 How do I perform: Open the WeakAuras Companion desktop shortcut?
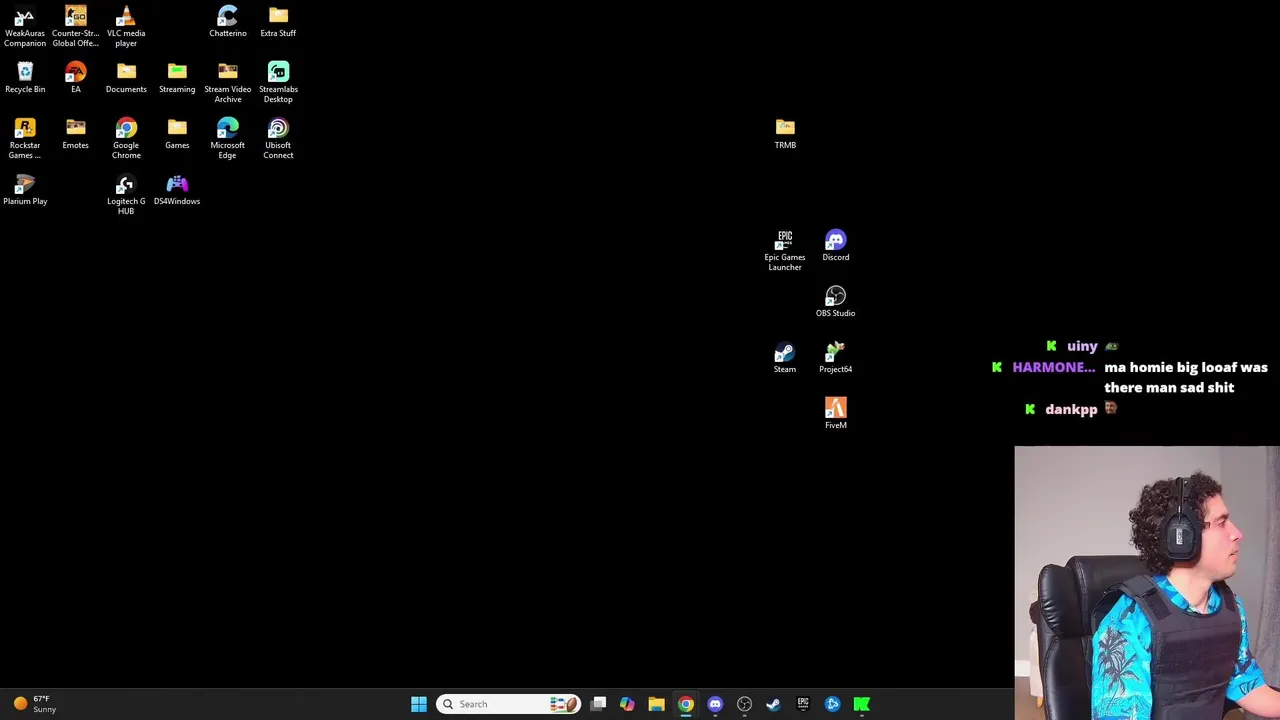click(25, 27)
